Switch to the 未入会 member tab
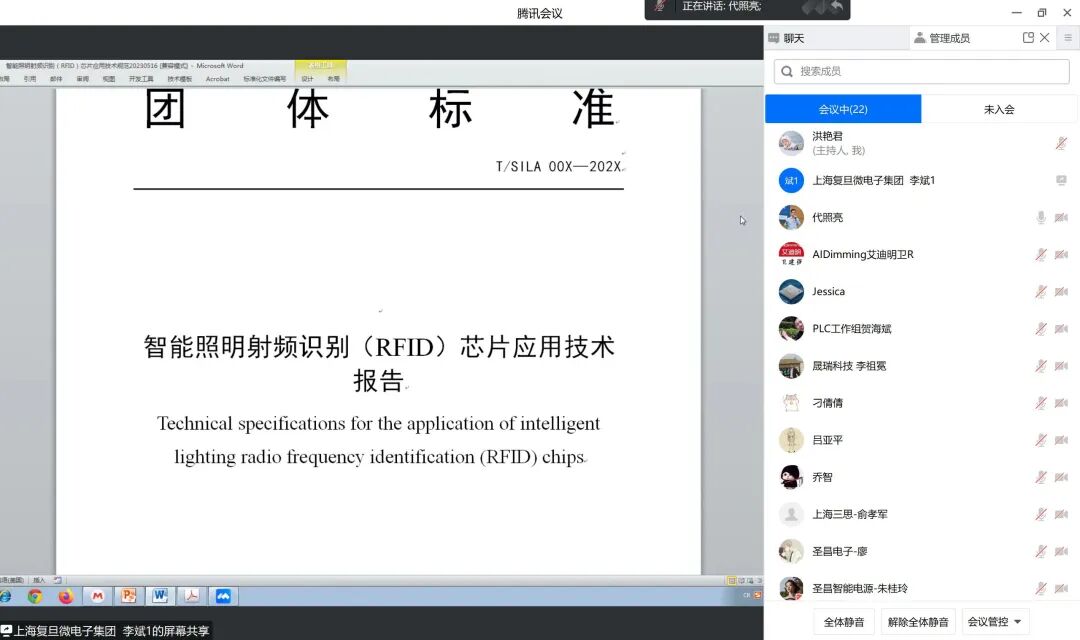 click(1000, 108)
